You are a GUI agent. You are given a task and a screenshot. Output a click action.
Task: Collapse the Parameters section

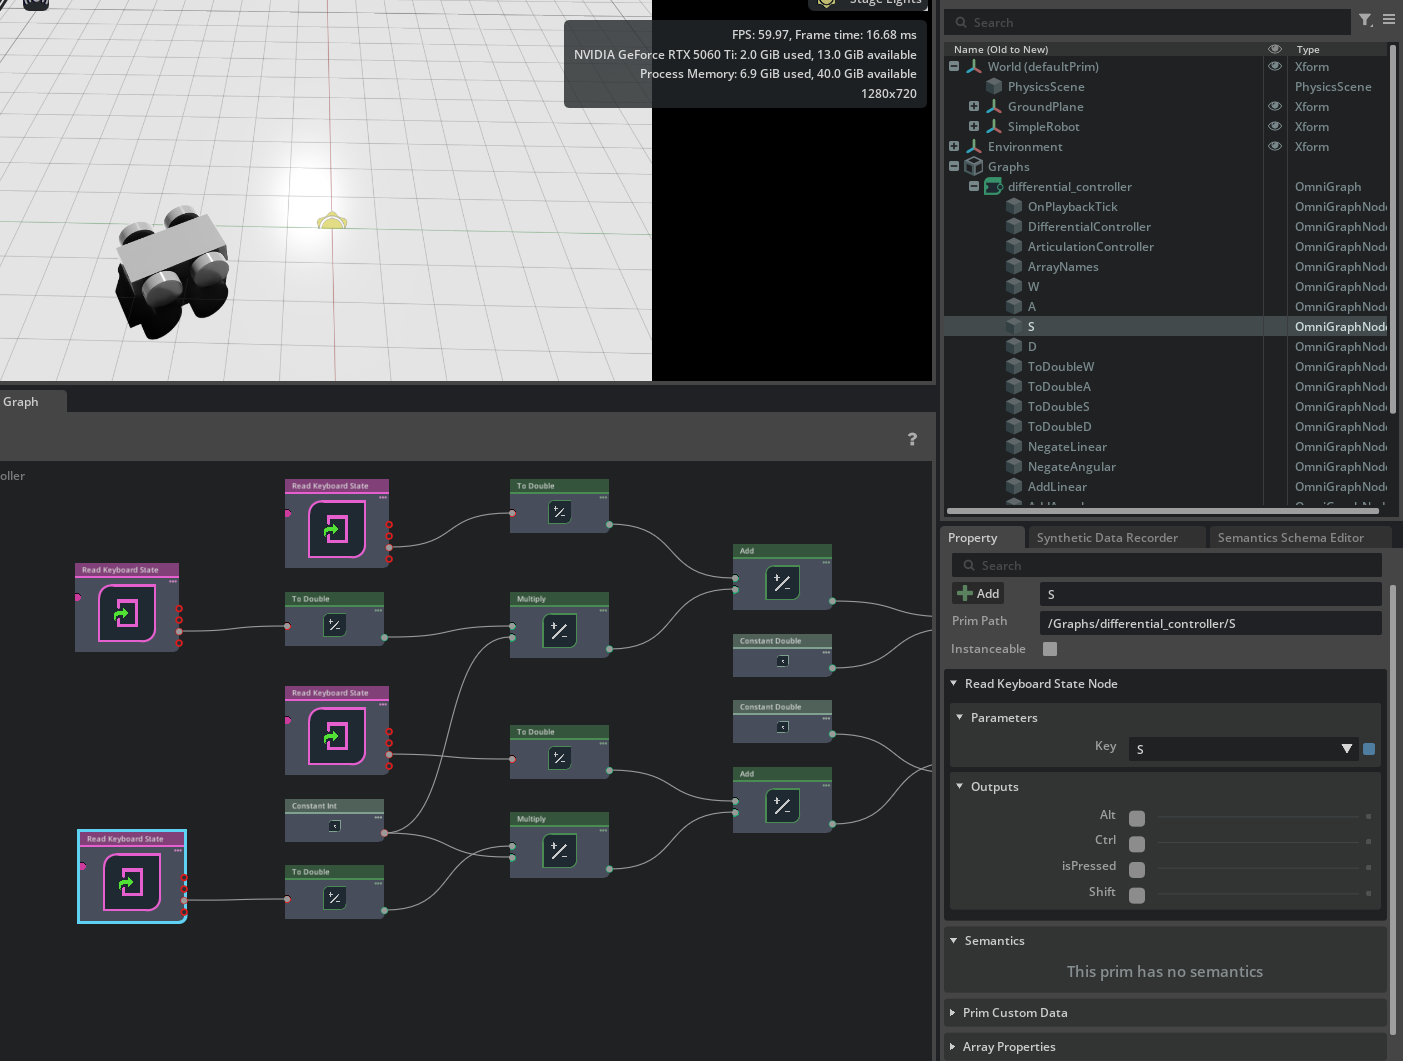coord(960,718)
